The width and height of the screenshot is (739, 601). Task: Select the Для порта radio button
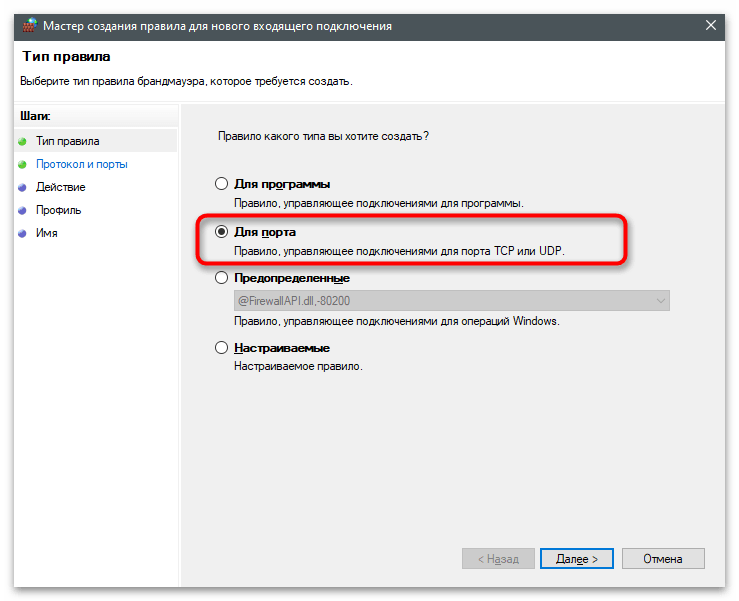click(x=222, y=231)
